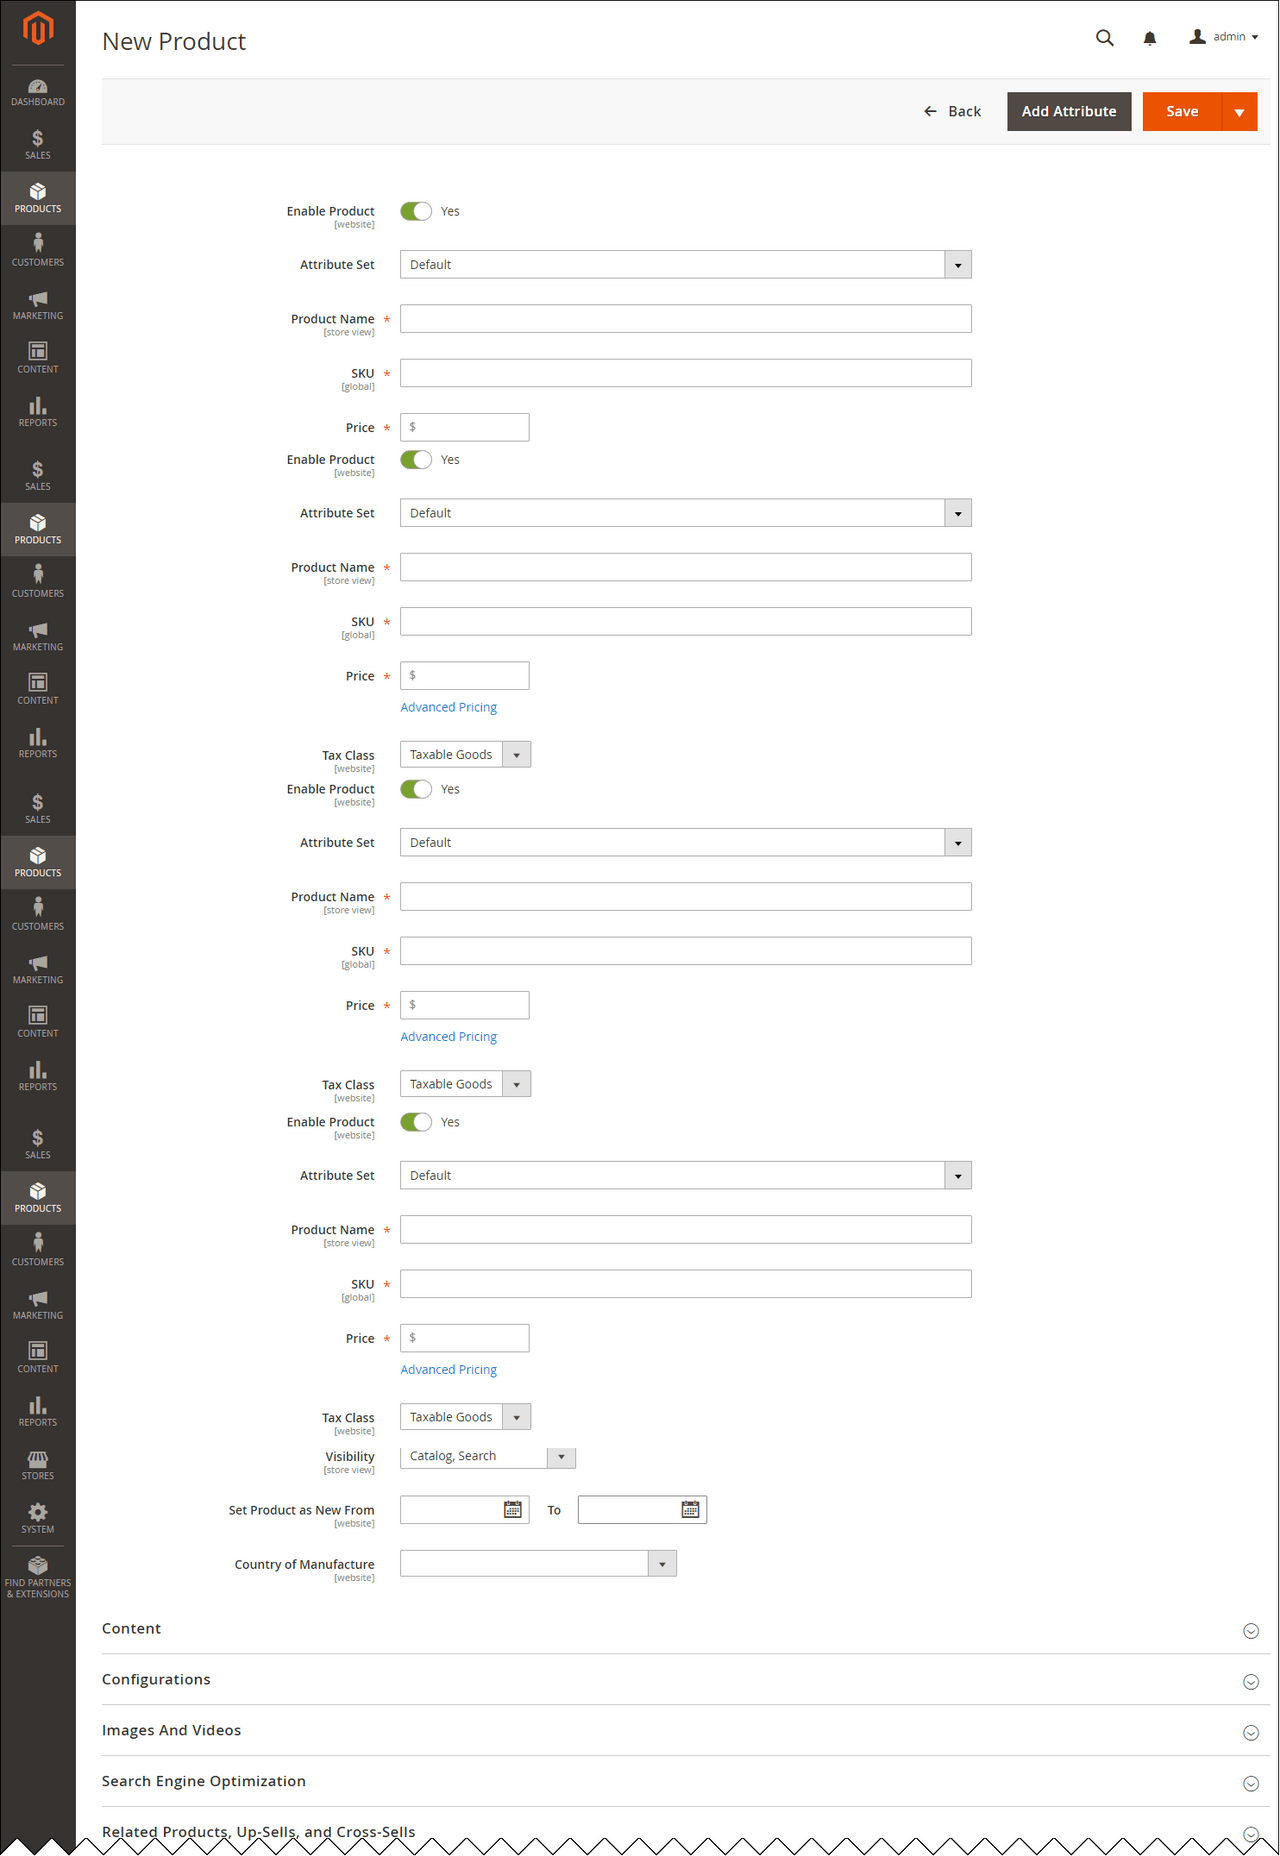
Task: Expand the Images And Videos section
Action: coord(686,1731)
